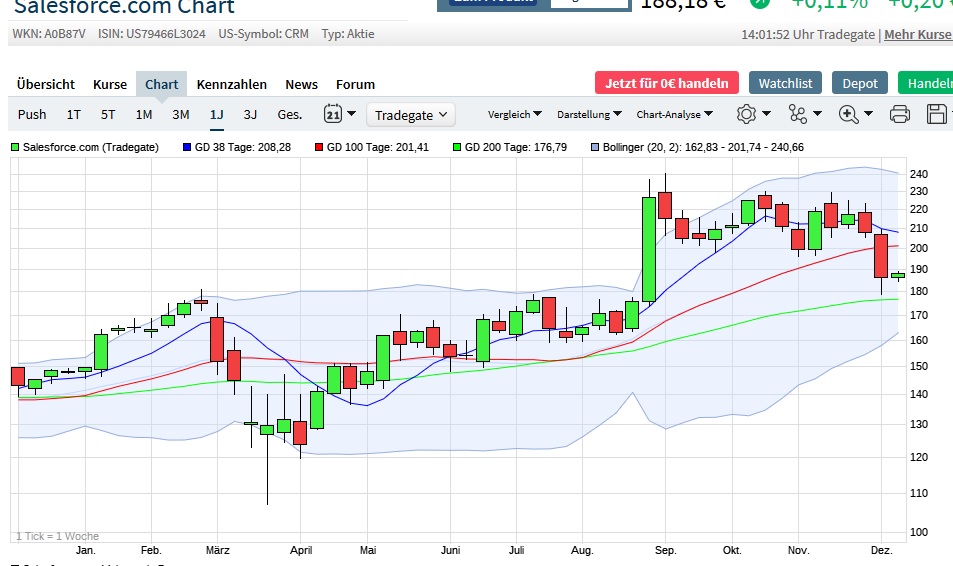Open the Darstellung dropdown menu
Screen dimensions: 953x566
tap(590, 114)
